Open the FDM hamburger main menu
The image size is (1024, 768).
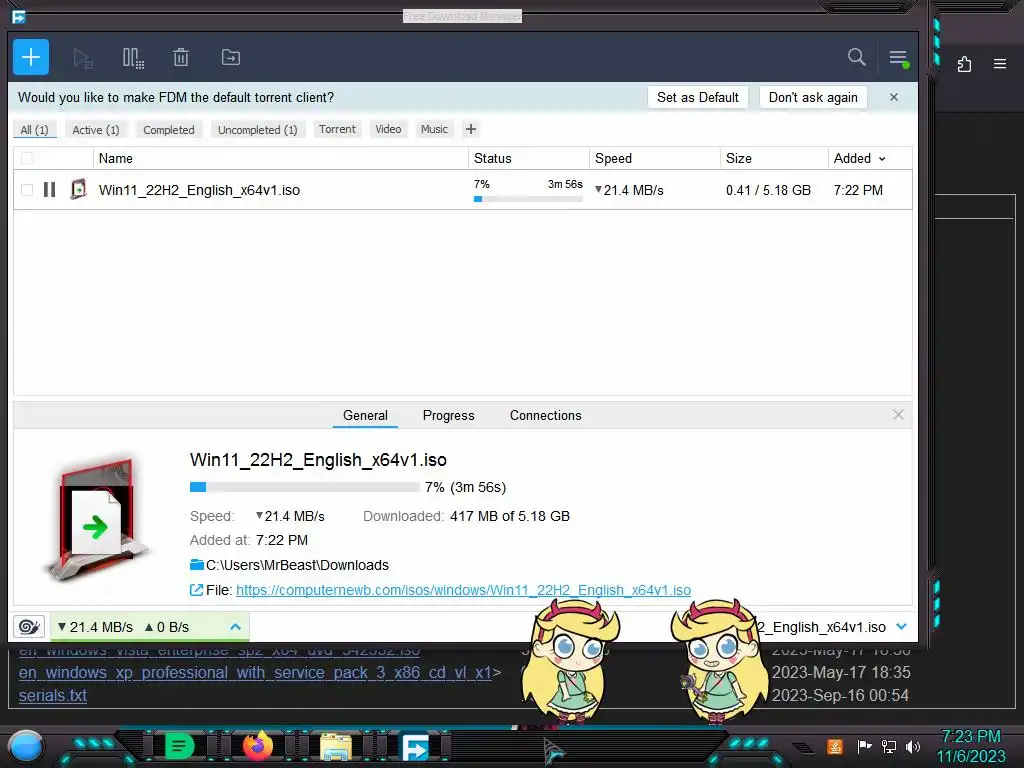[899, 58]
